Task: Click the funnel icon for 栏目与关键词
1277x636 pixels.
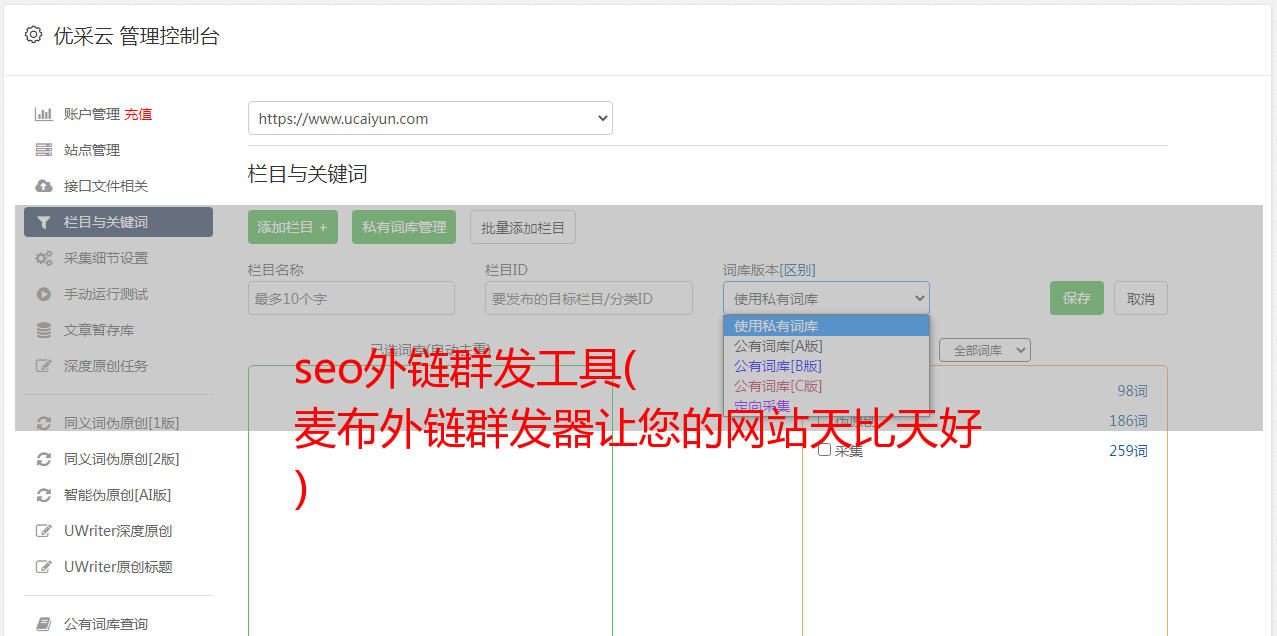Action: [44, 222]
